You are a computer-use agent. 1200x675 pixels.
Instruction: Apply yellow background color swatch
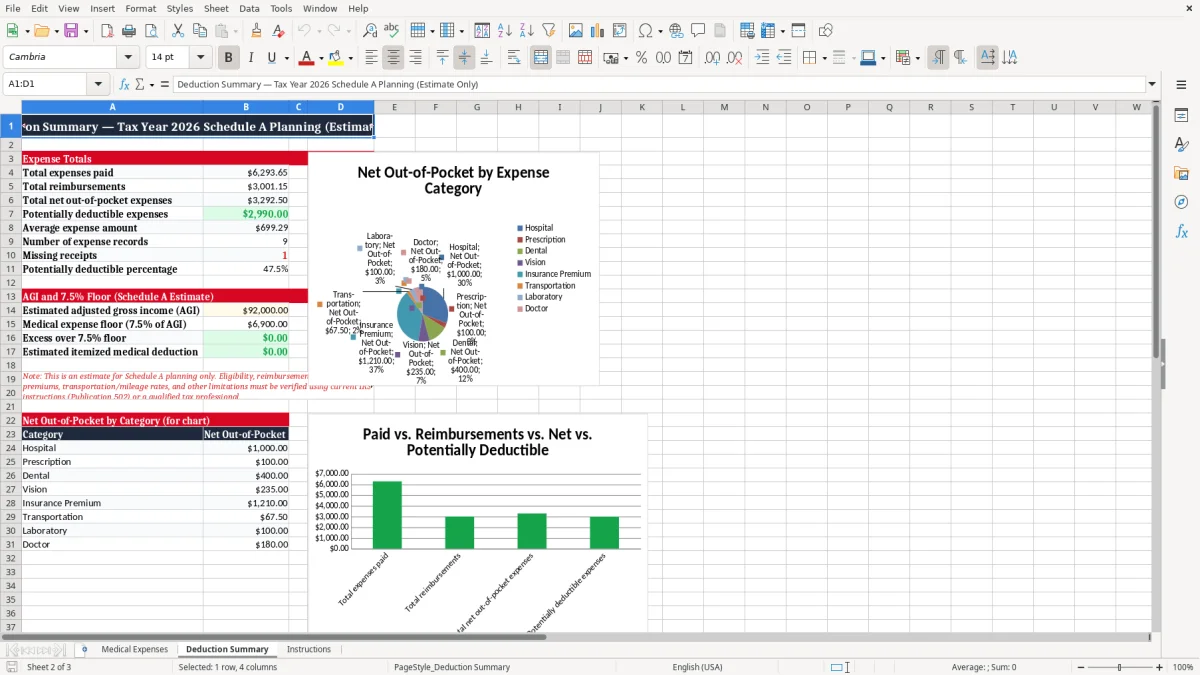[x=336, y=58]
